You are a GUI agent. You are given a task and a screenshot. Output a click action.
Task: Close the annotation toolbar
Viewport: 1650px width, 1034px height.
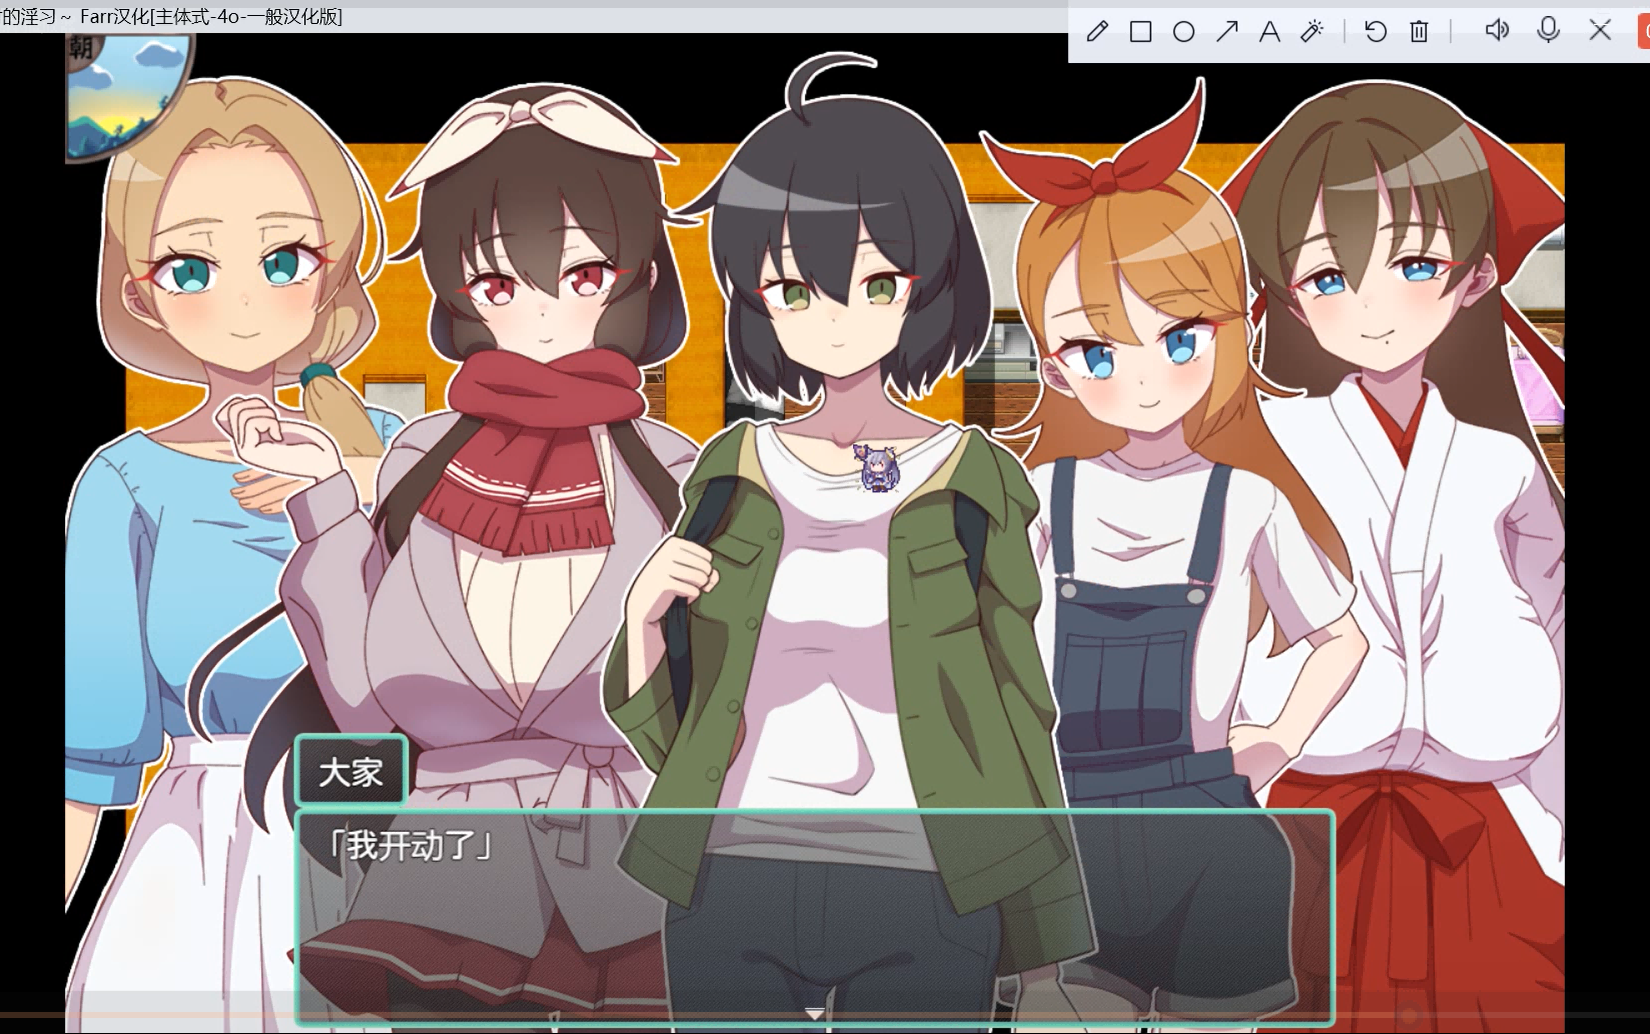(x=1600, y=30)
